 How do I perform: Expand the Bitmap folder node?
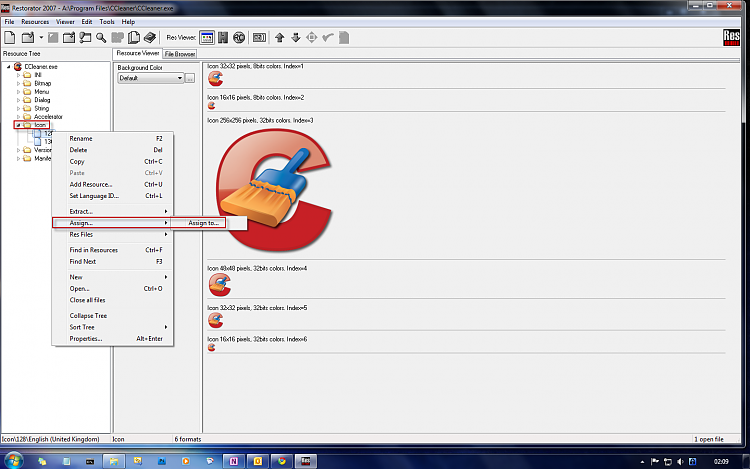point(19,83)
